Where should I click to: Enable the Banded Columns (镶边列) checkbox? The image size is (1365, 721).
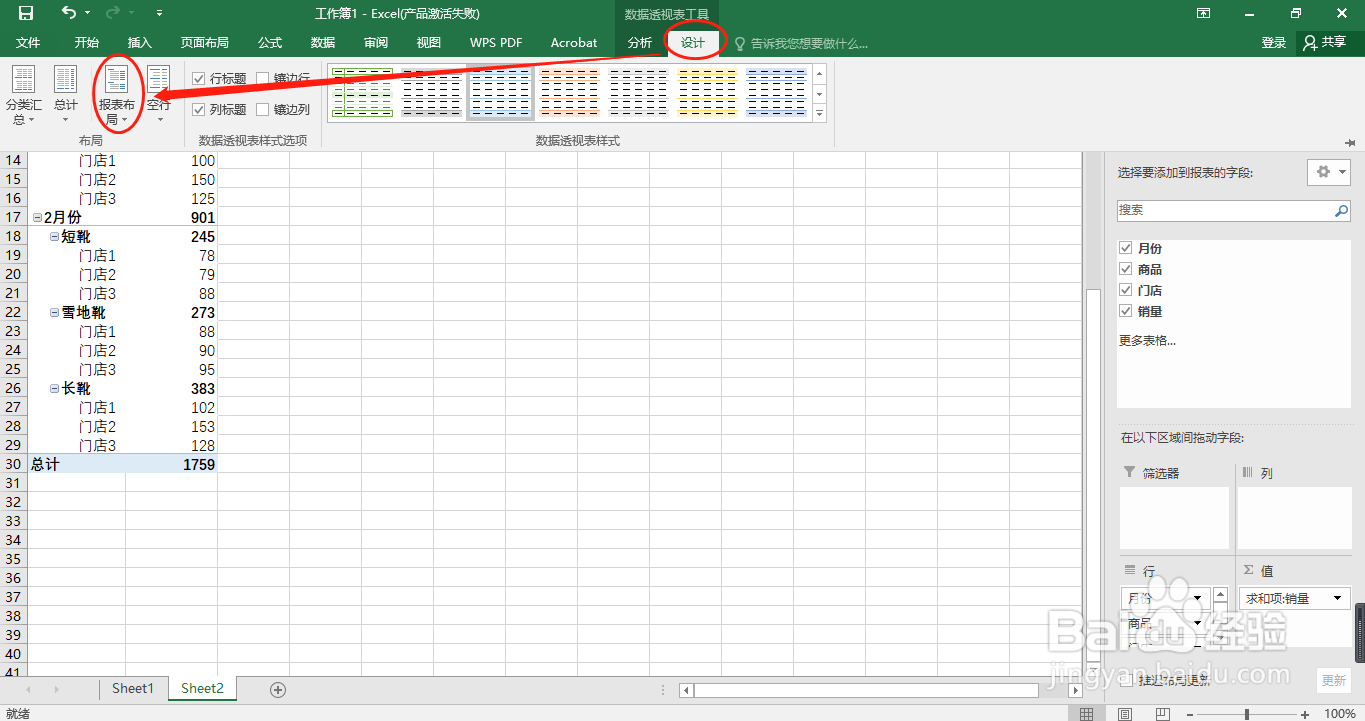click(x=263, y=109)
